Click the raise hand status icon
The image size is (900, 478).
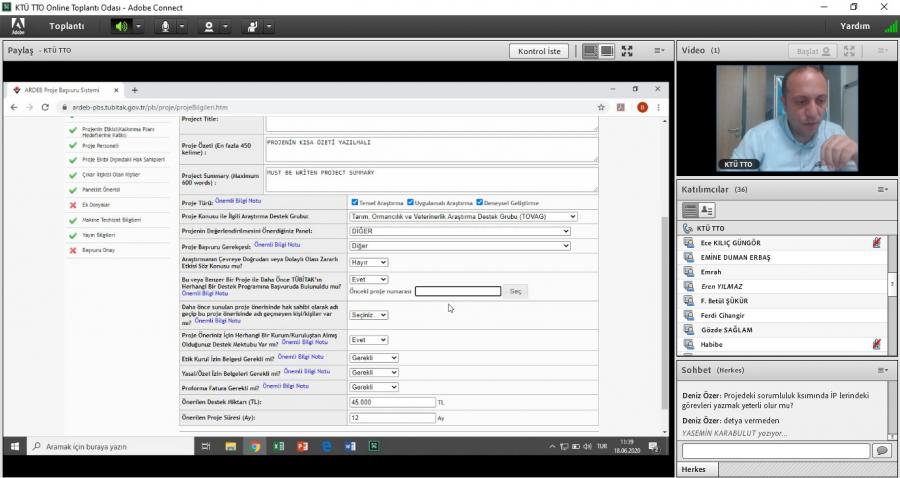tap(253, 26)
